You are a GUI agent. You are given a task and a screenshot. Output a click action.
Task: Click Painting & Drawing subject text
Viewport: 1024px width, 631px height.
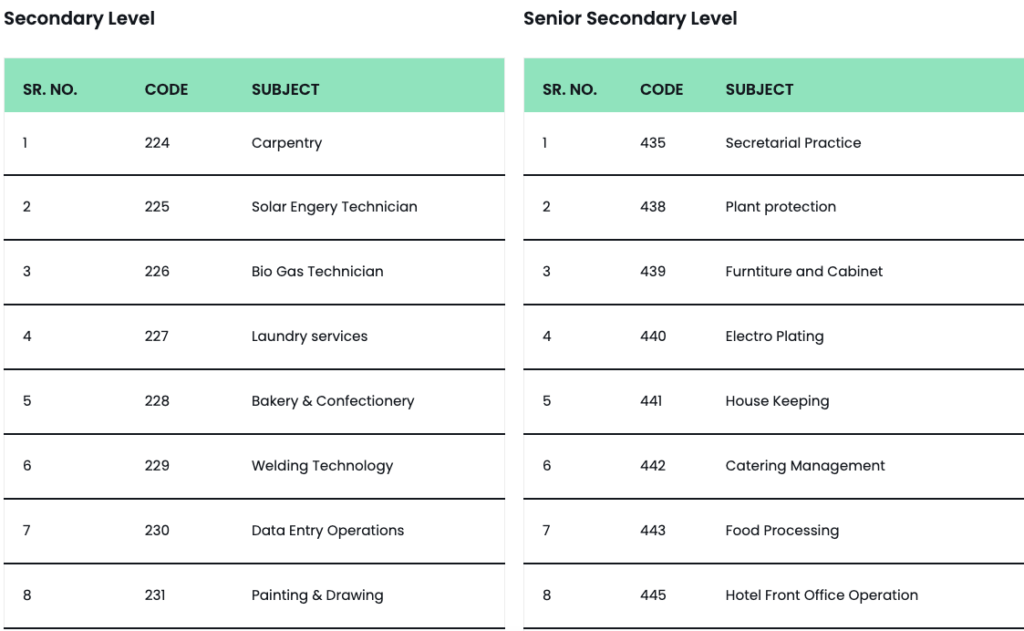[317, 595]
